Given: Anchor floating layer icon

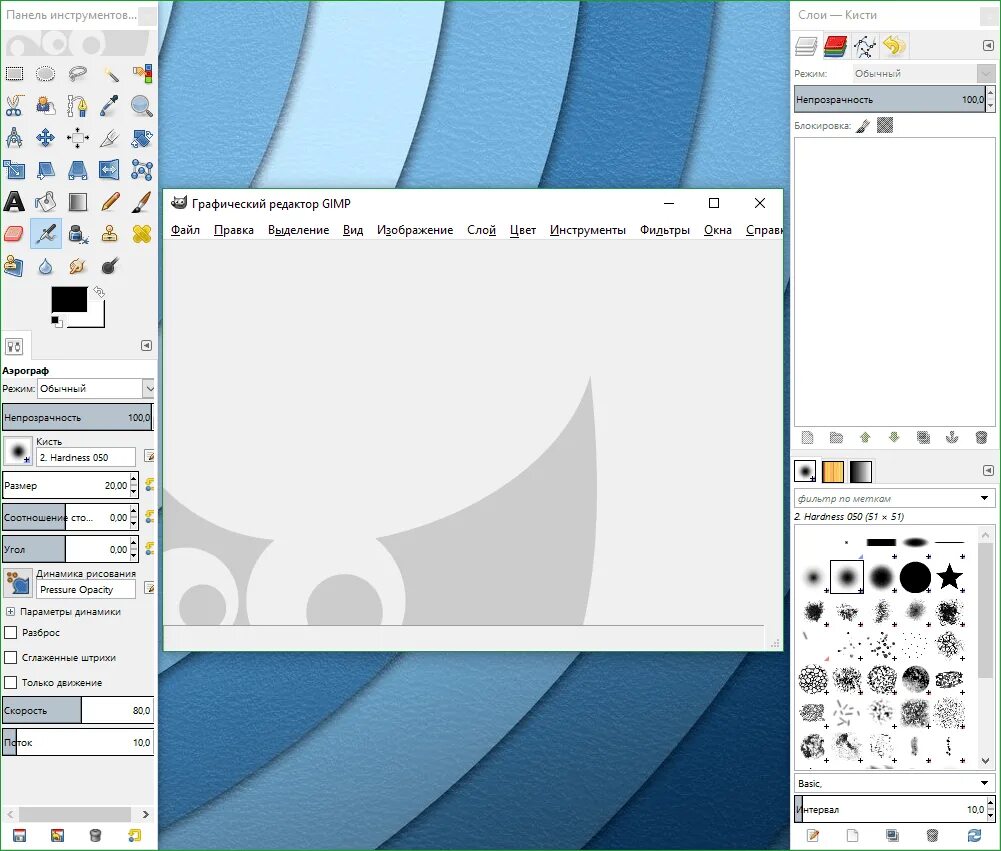Looking at the screenshot, I should [x=952, y=437].
